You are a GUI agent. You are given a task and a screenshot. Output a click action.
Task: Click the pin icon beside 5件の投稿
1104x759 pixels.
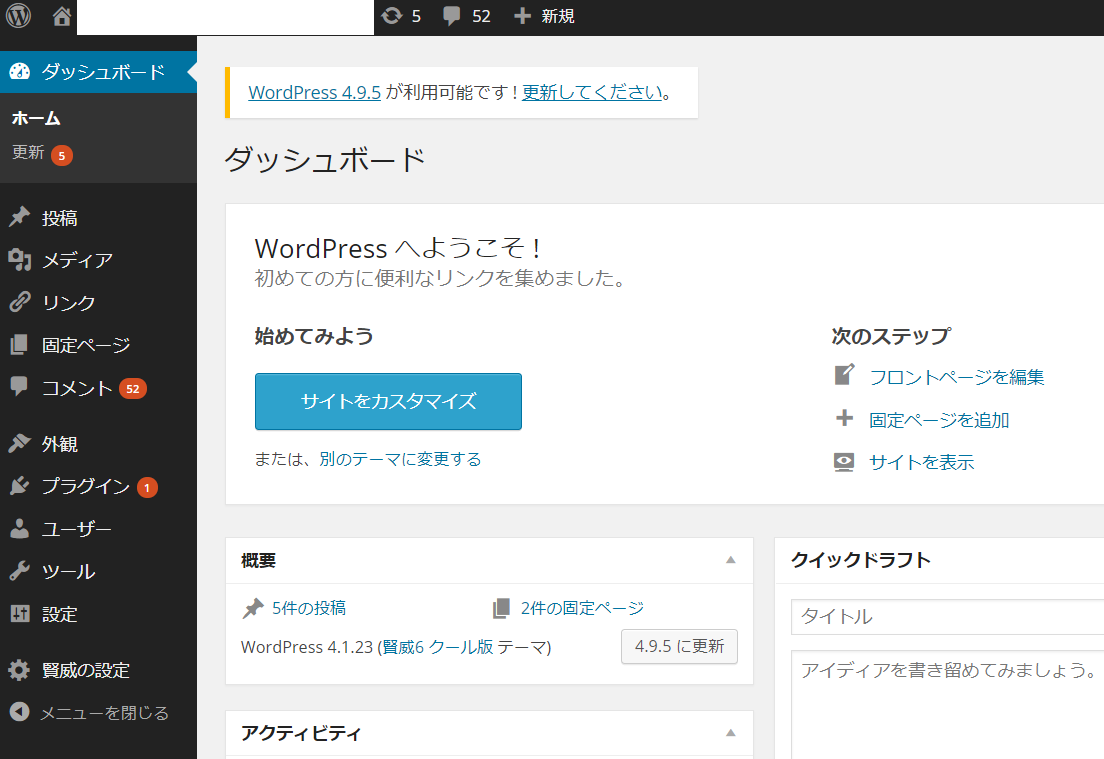coord(253,608)
